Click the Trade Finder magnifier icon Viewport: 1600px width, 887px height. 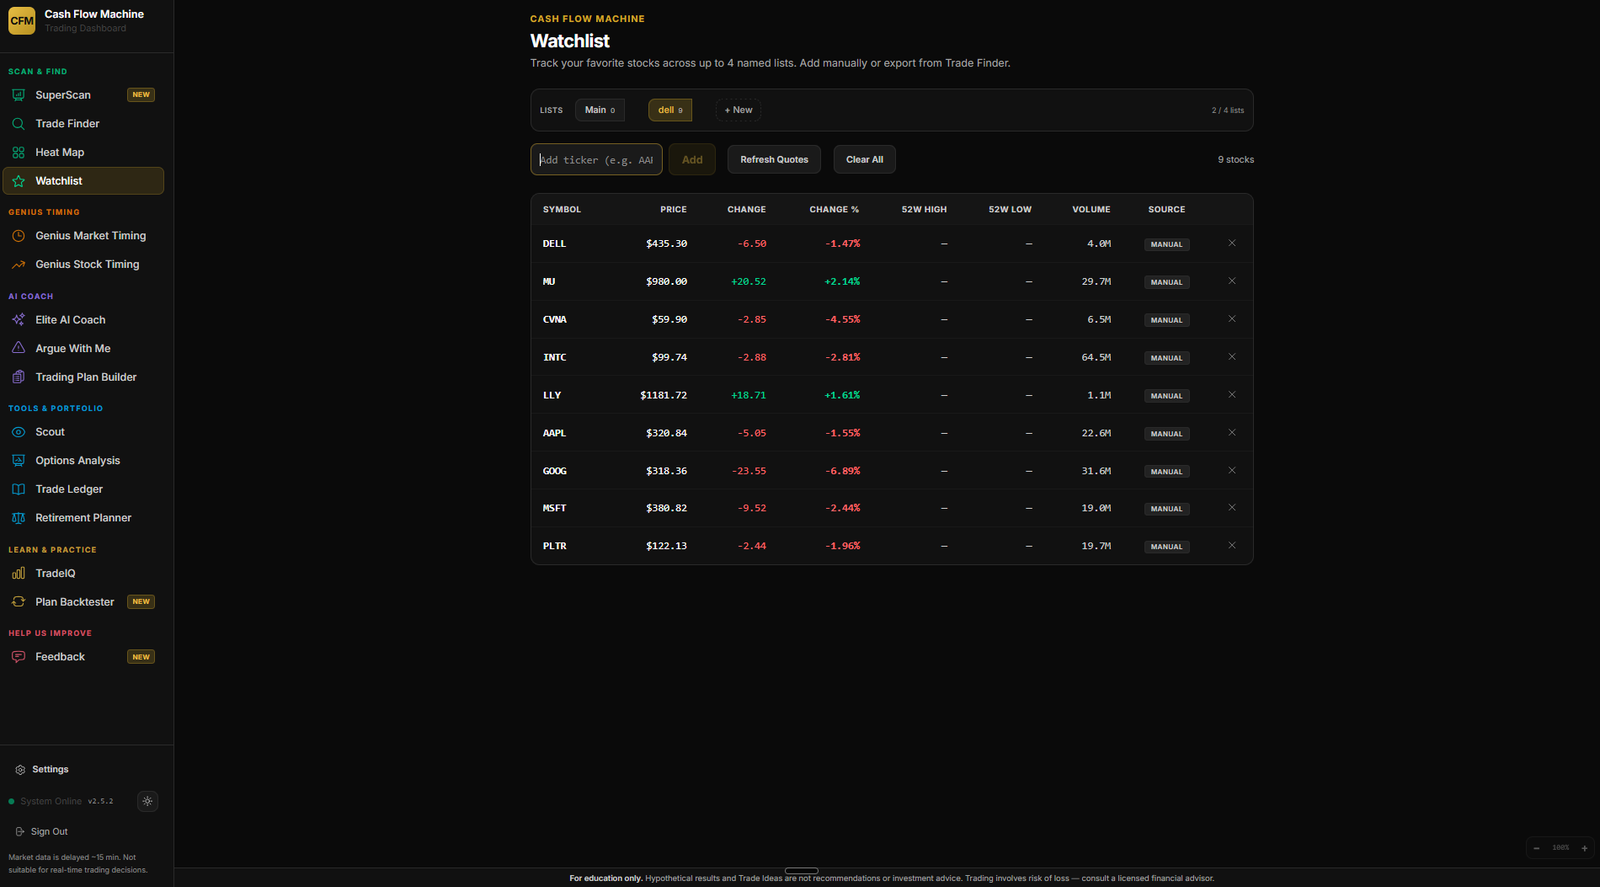(18, 124)
